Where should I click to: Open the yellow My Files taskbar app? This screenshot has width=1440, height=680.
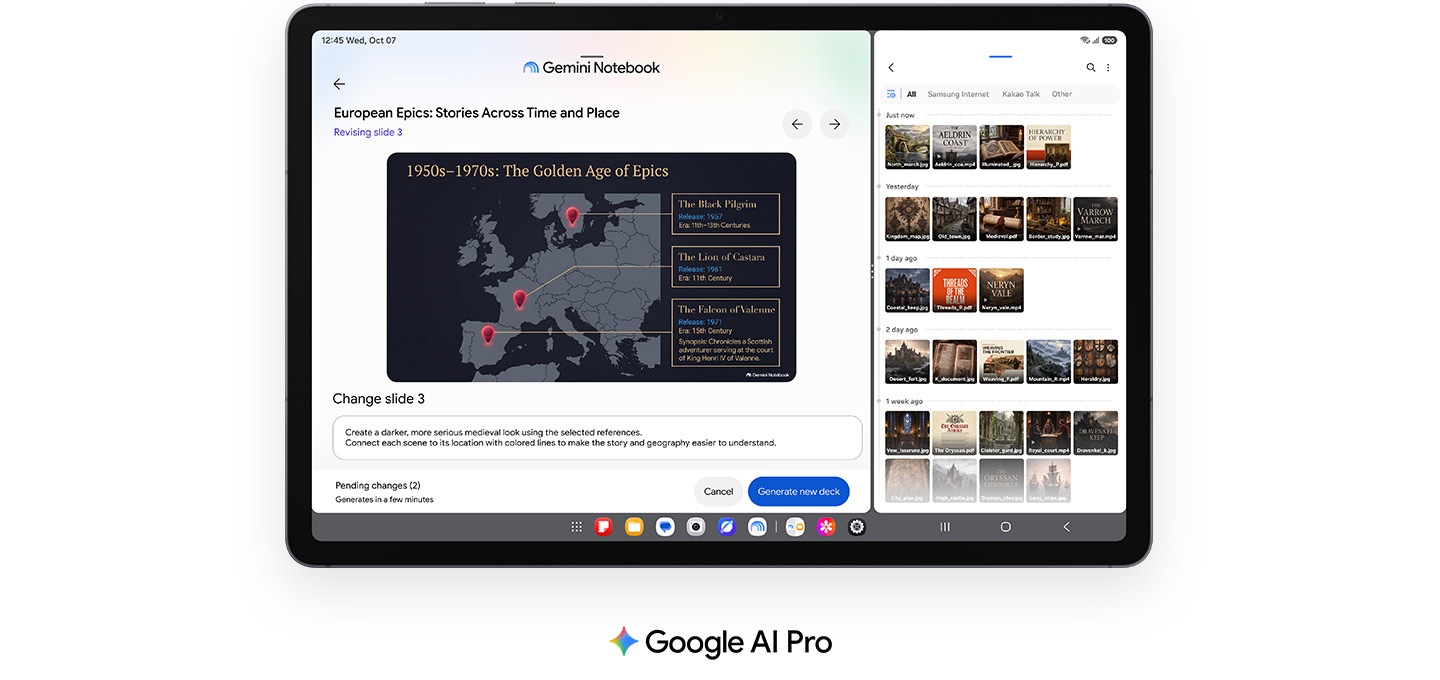point(634,527)
